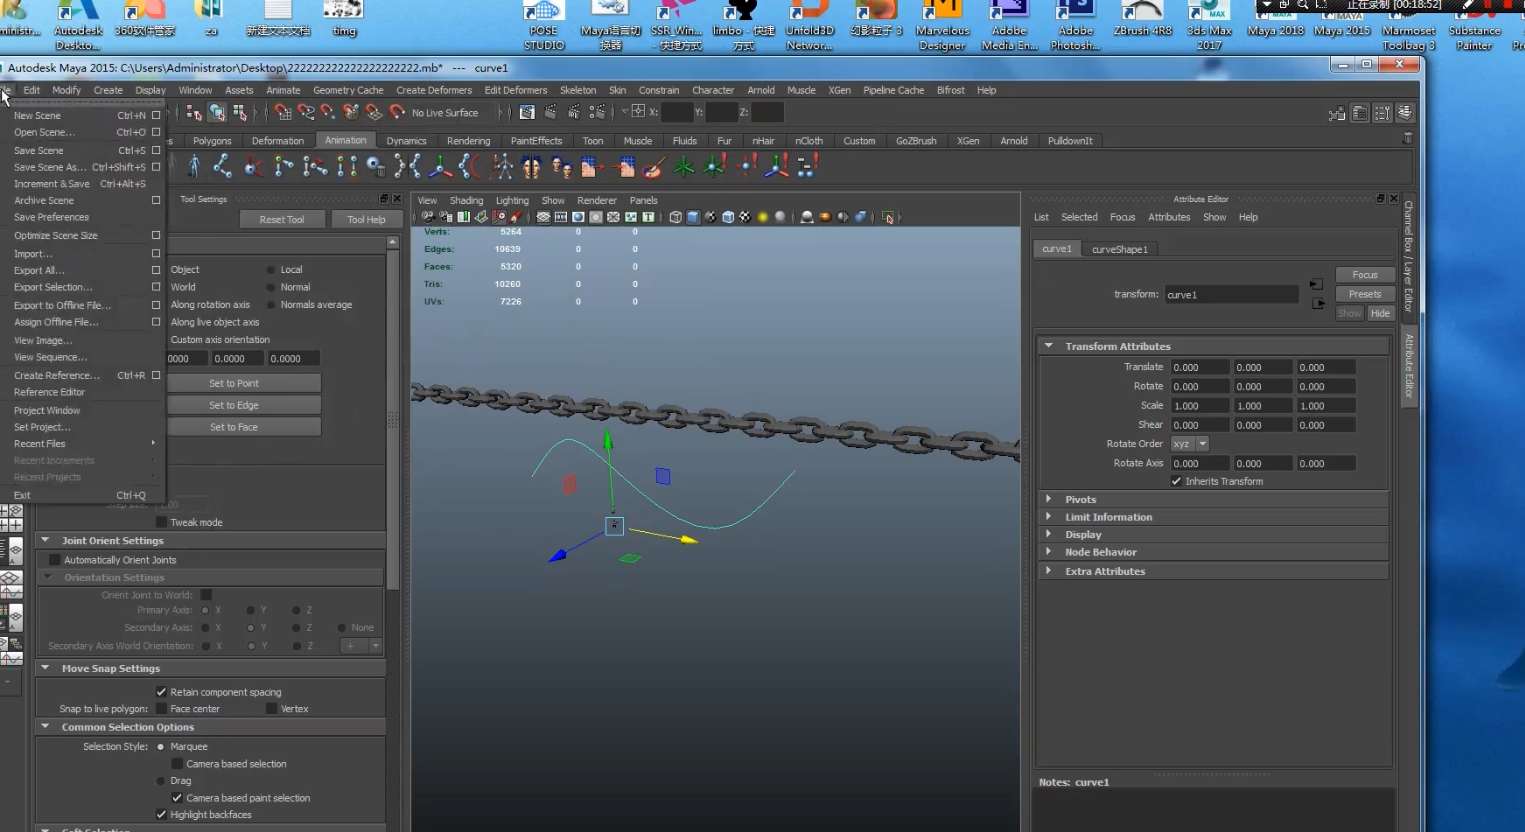Open the Rotate Order xyz dropdown
The image size is (1525, 832).
1190,444
